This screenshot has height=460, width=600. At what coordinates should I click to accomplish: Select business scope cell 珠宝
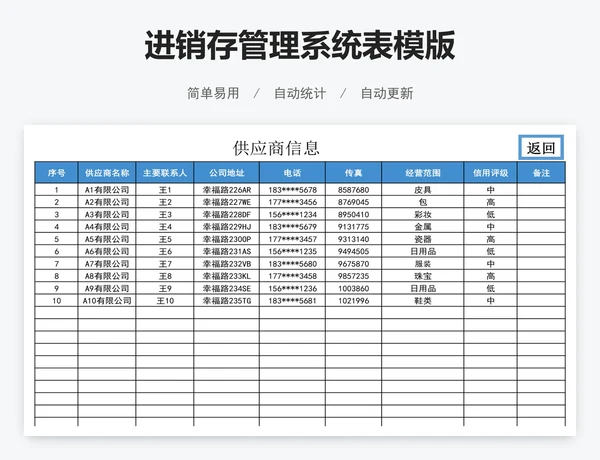423,276
